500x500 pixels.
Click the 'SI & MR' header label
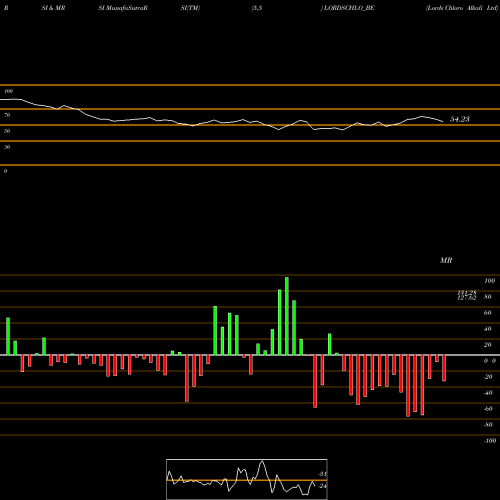pyautogui.click(x=53, y=8)
